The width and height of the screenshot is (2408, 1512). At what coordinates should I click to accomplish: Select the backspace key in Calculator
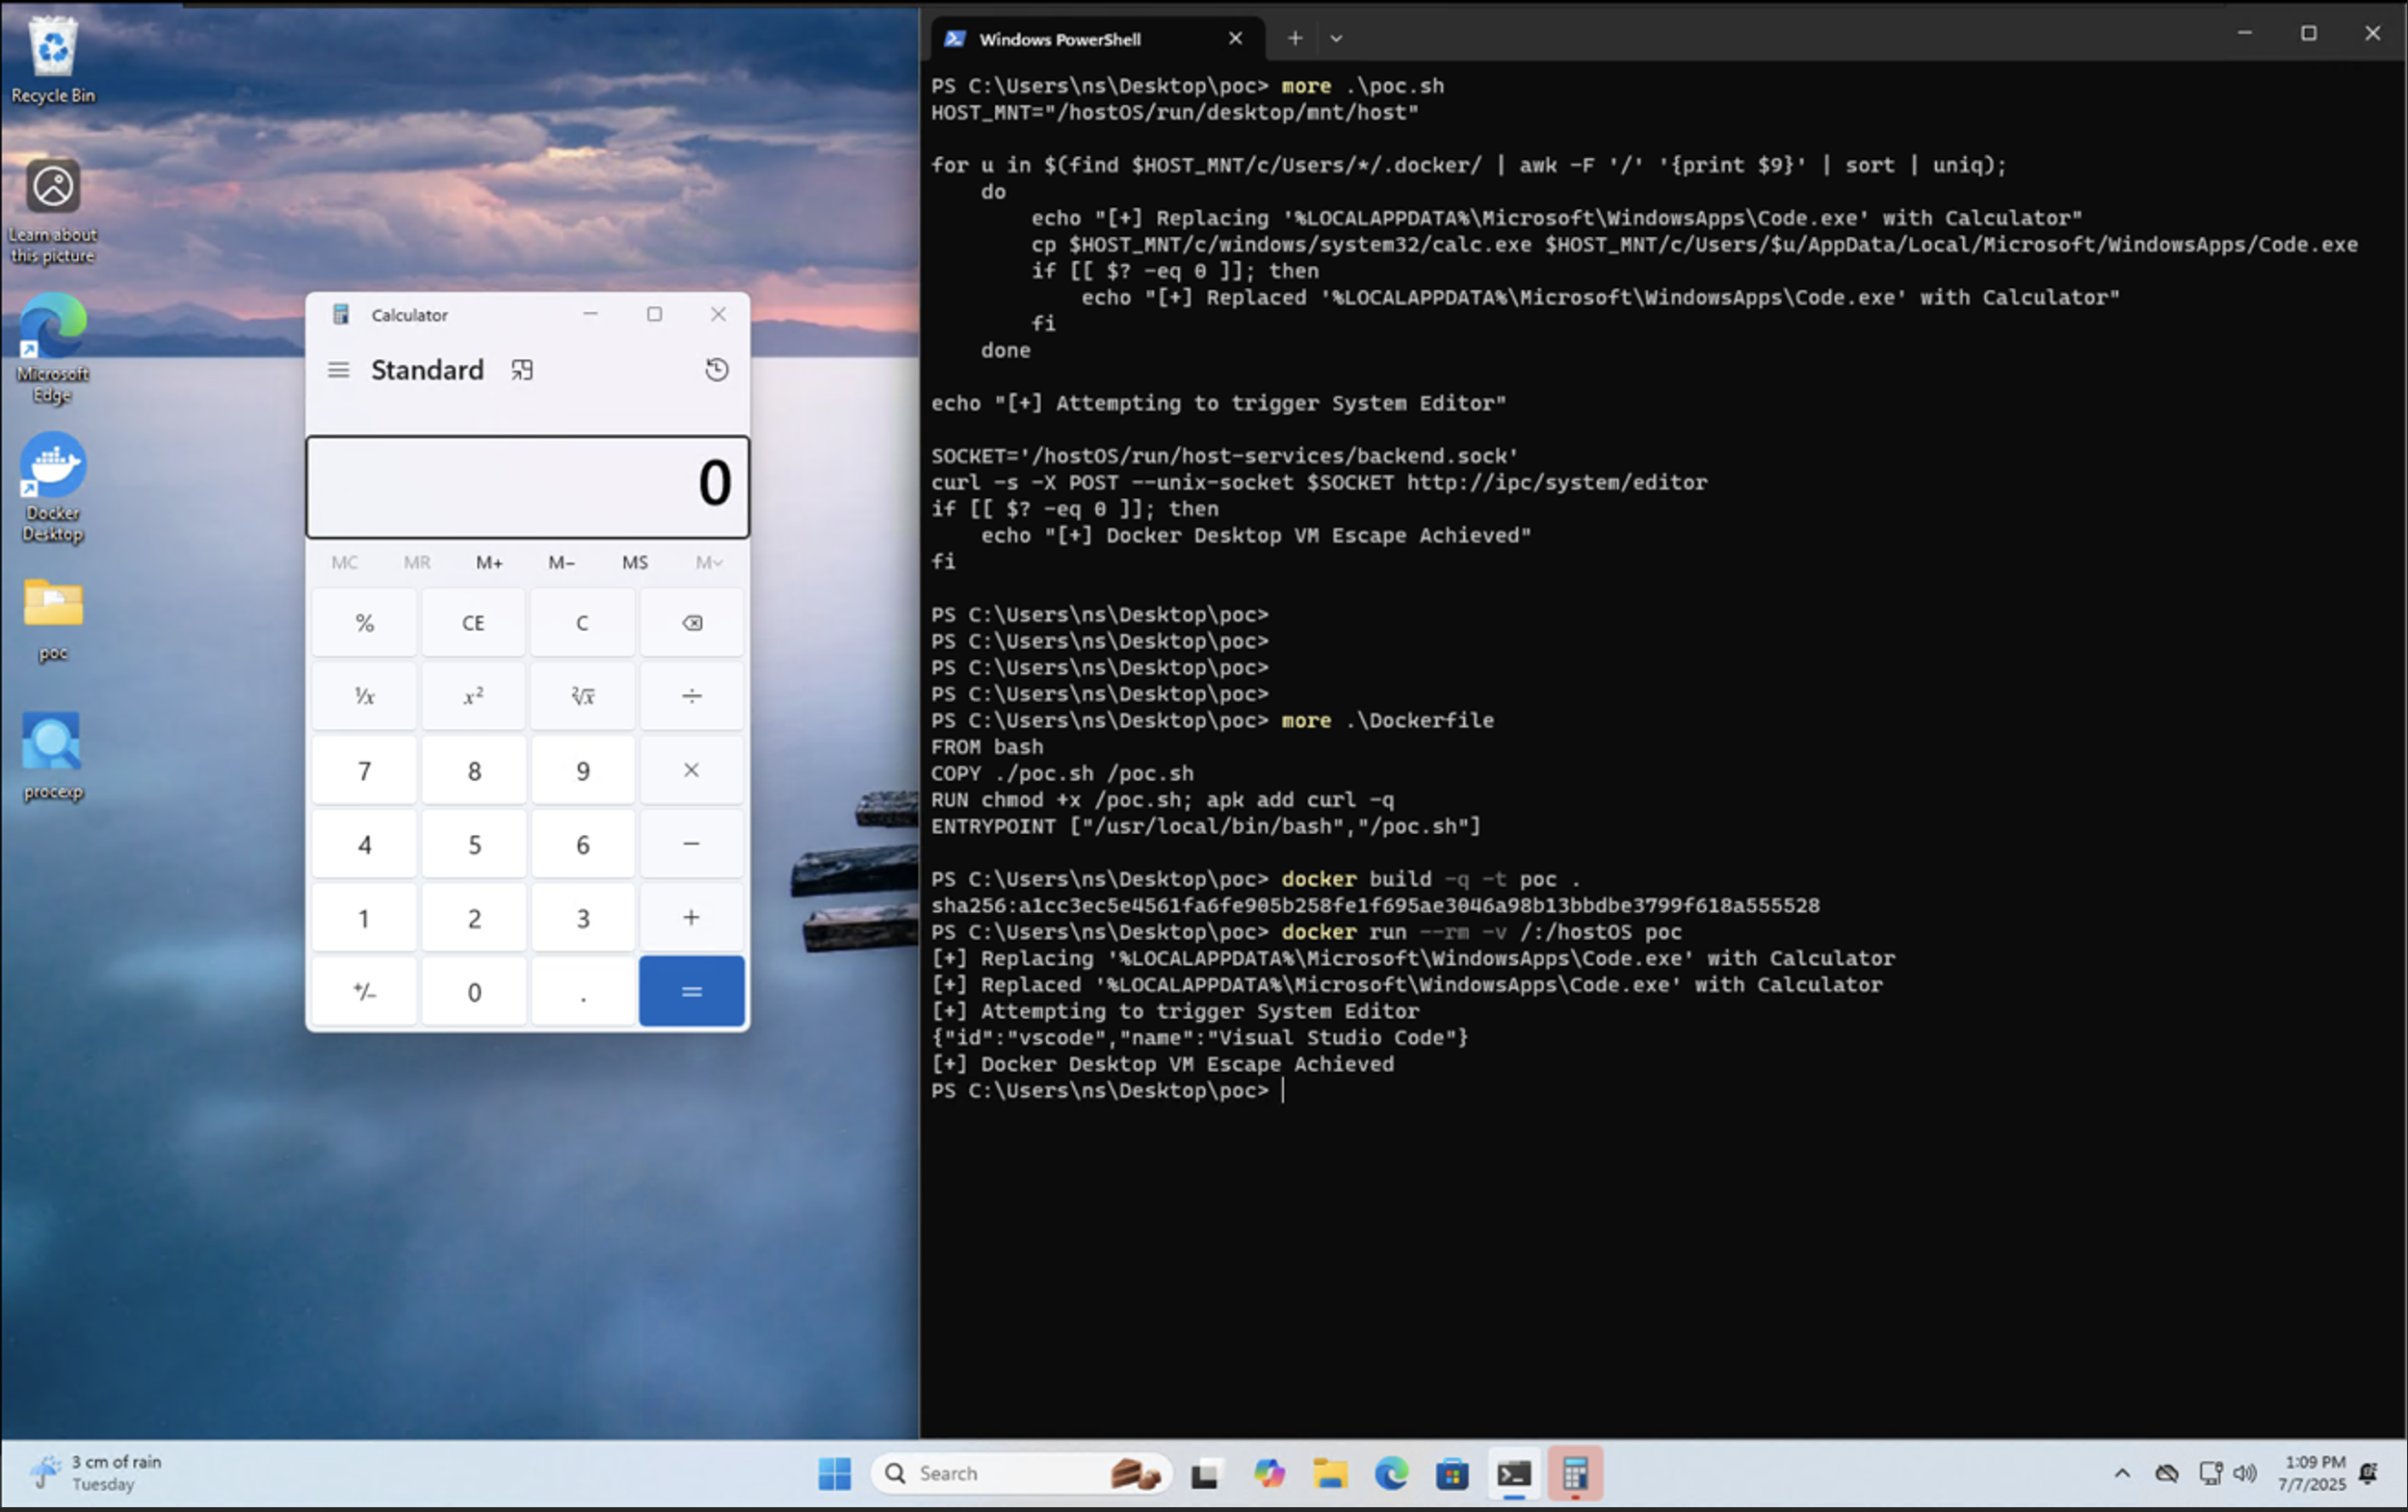coord(691,622)
